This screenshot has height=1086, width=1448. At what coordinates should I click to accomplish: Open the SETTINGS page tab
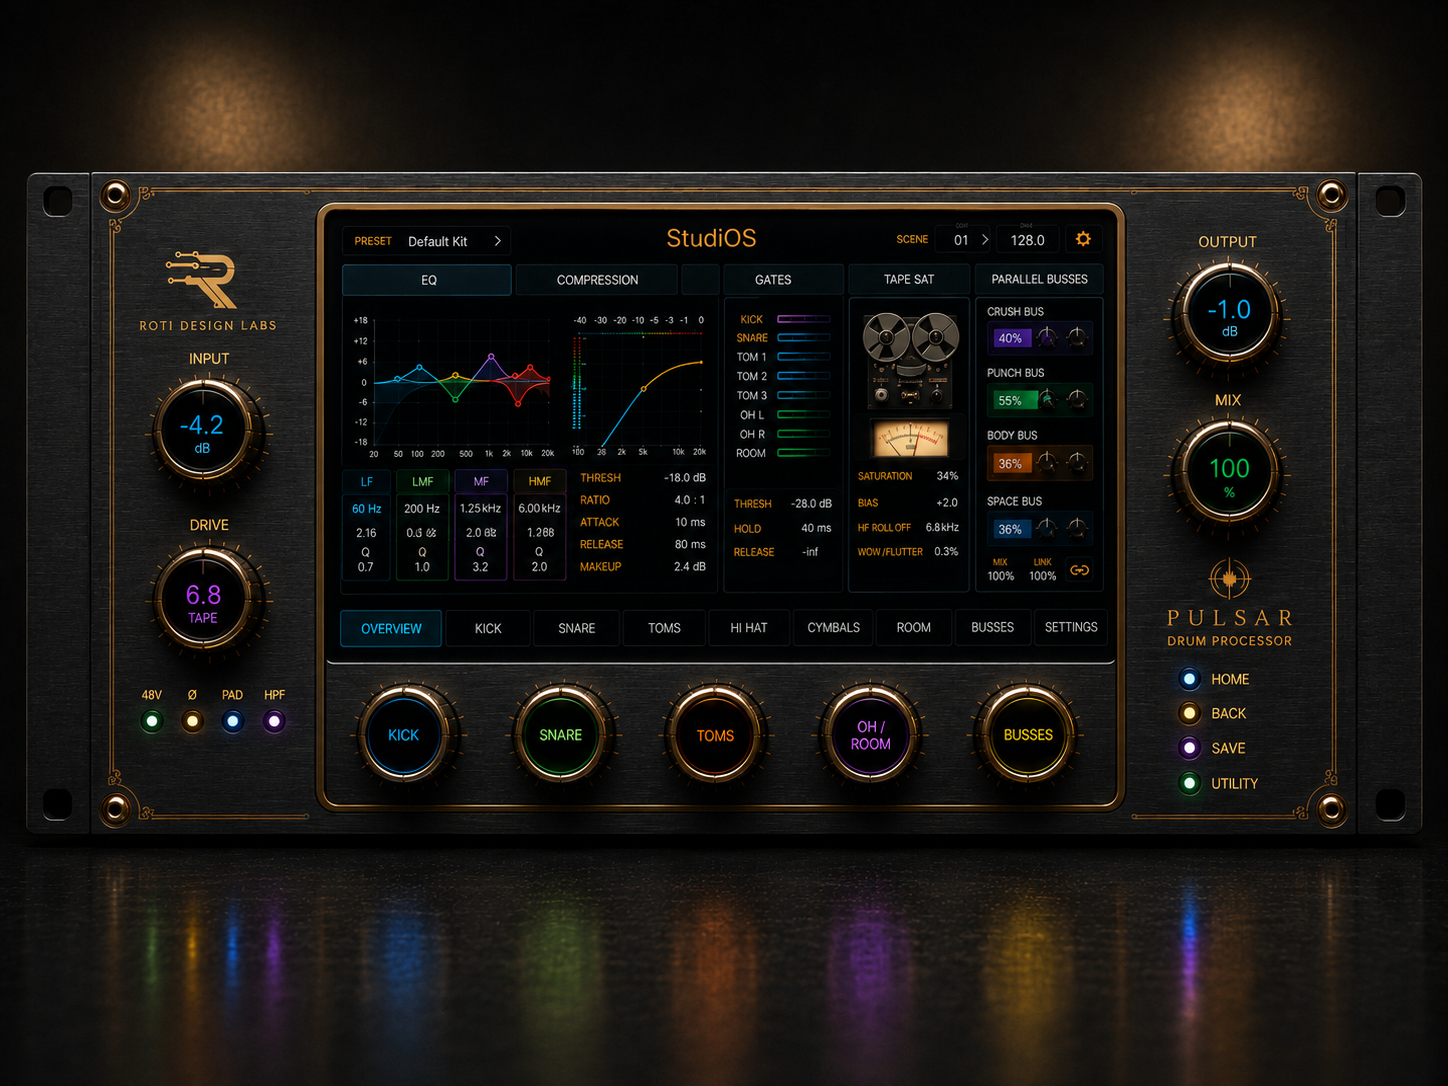coord(1071,628)
